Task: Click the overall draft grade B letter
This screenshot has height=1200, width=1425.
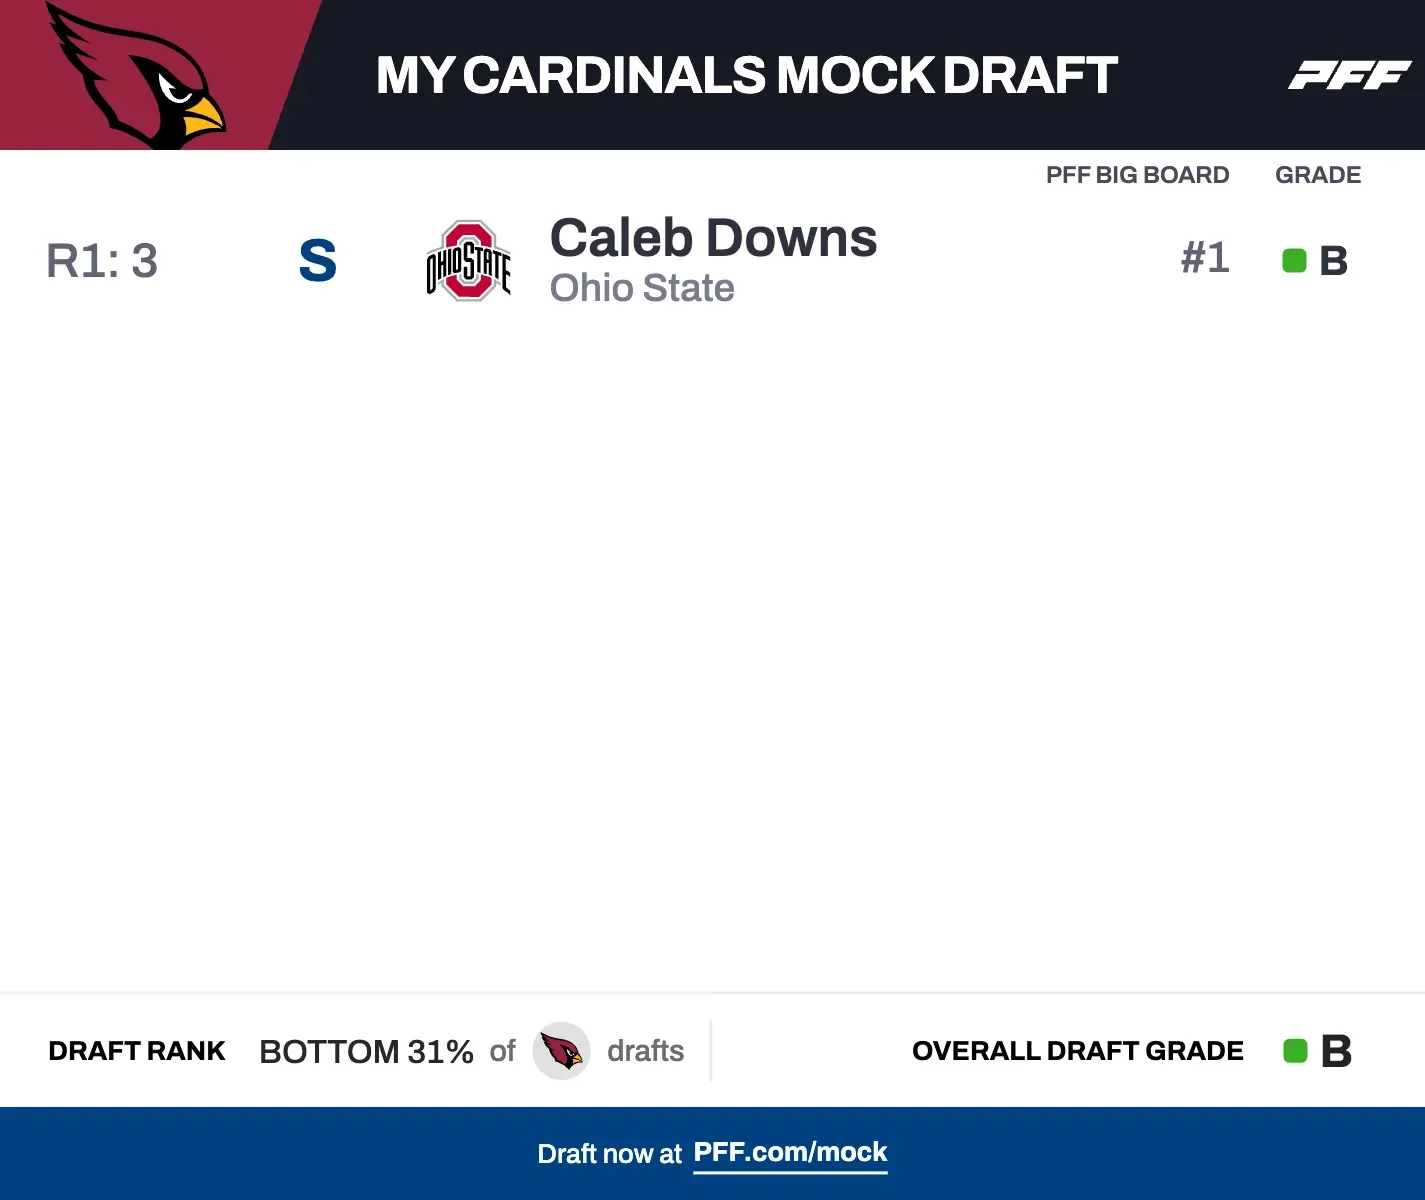Action: [1336, 1051]
